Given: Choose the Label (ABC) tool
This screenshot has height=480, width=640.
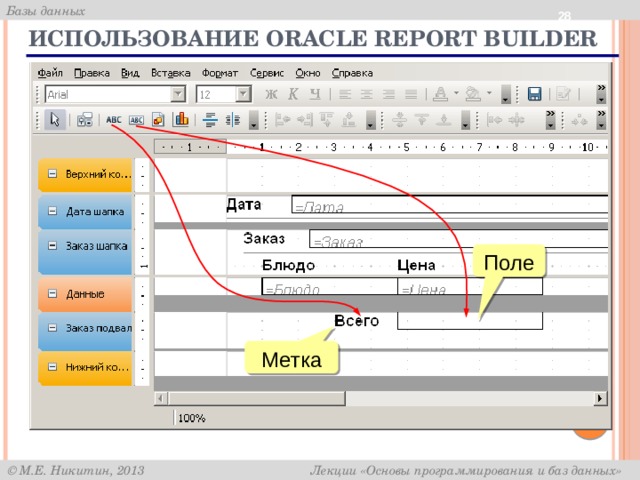Looking at the screenshot, I should coord(113,120).
